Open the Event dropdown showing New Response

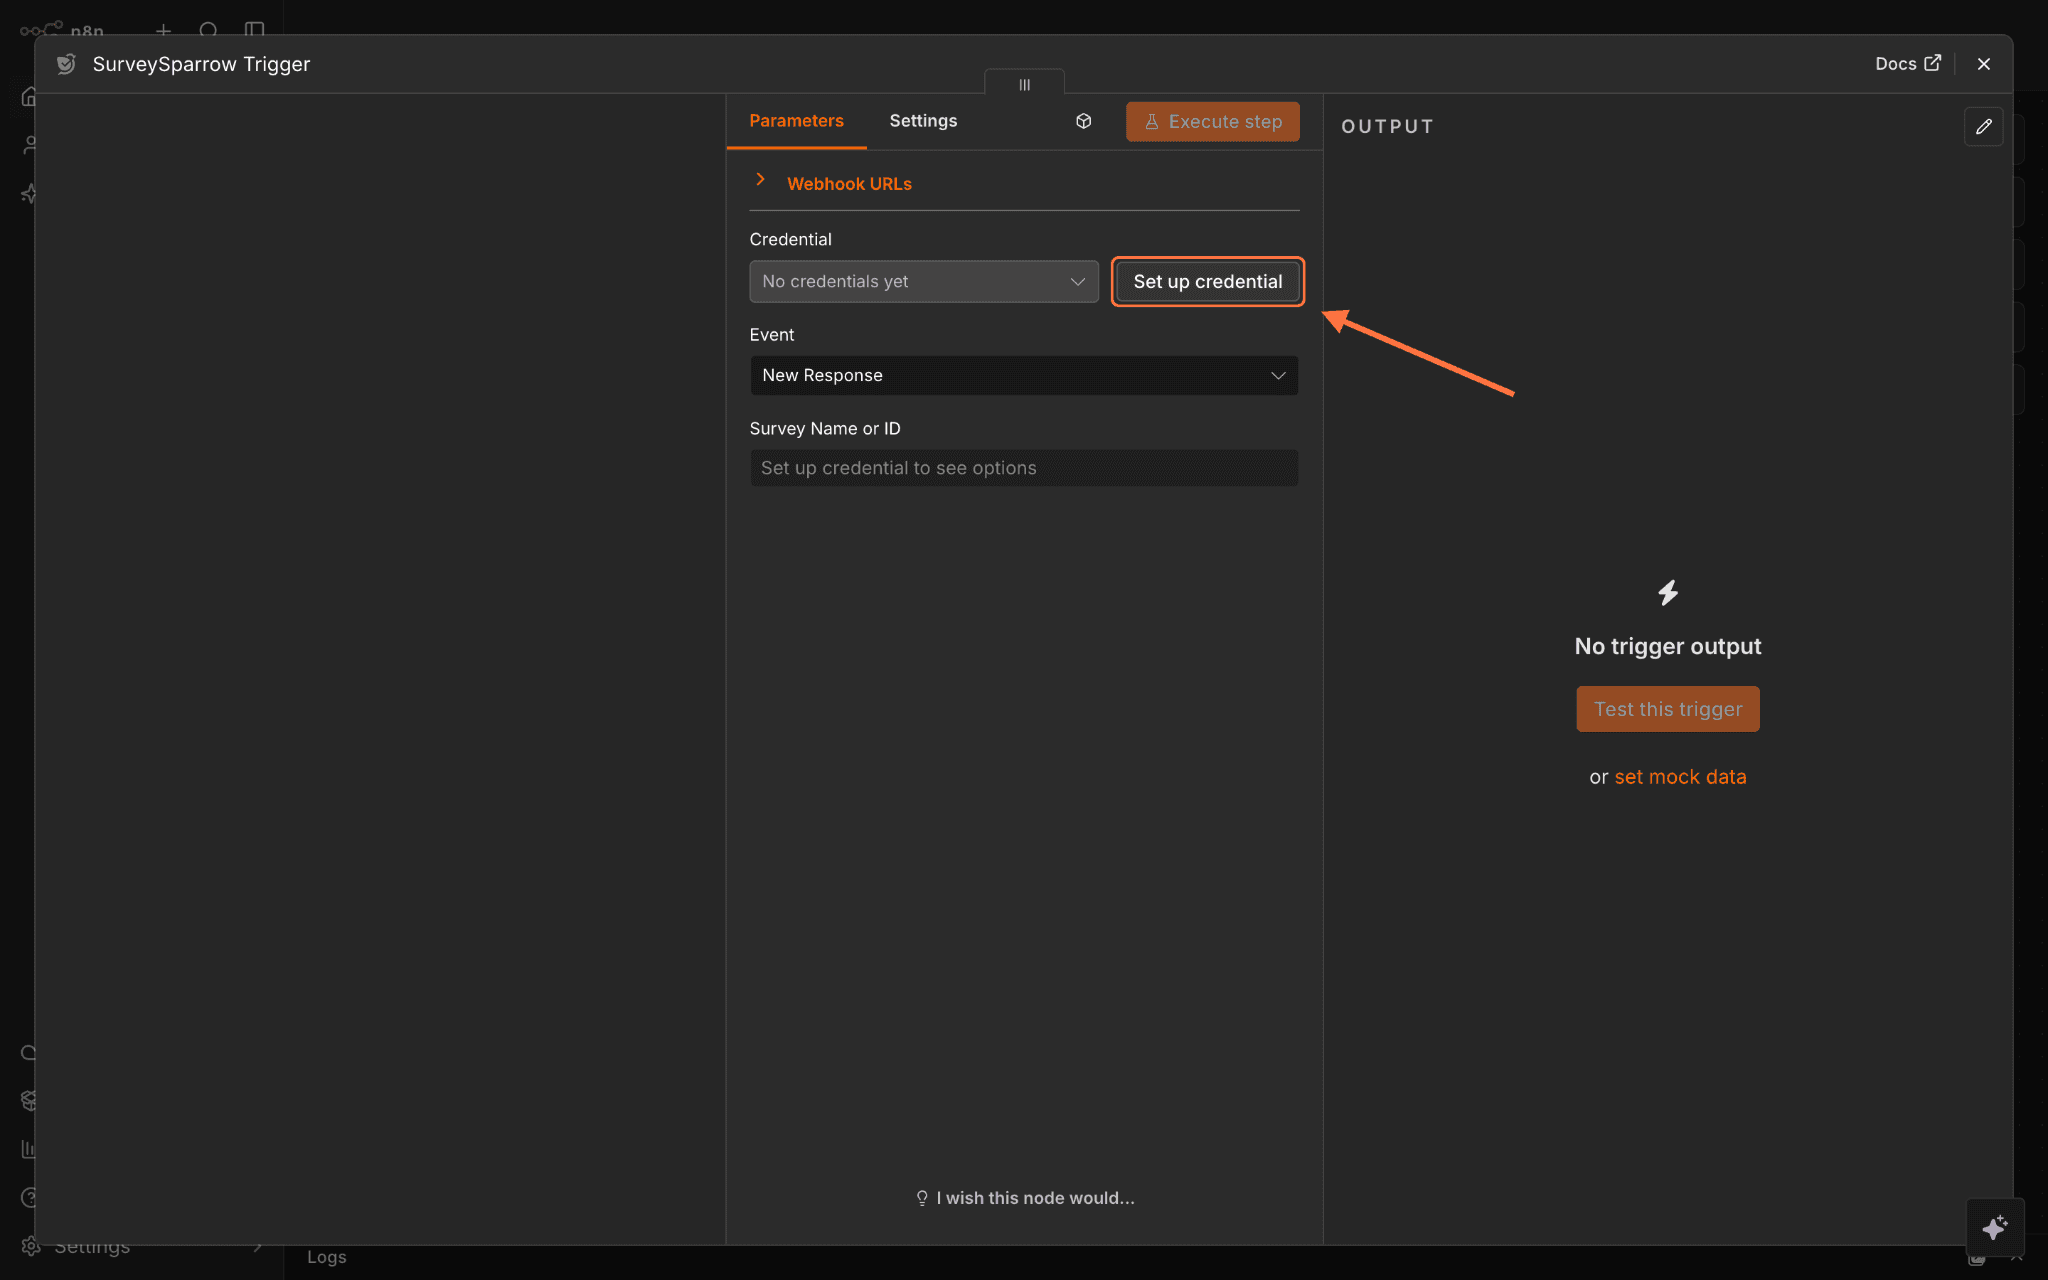(x=1024, y=375)
